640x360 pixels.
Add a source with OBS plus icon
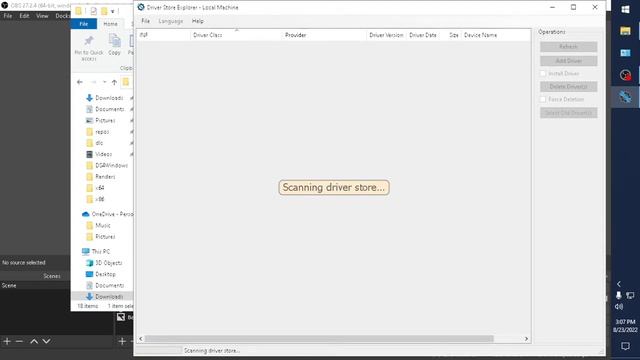[x=122, y=341]
